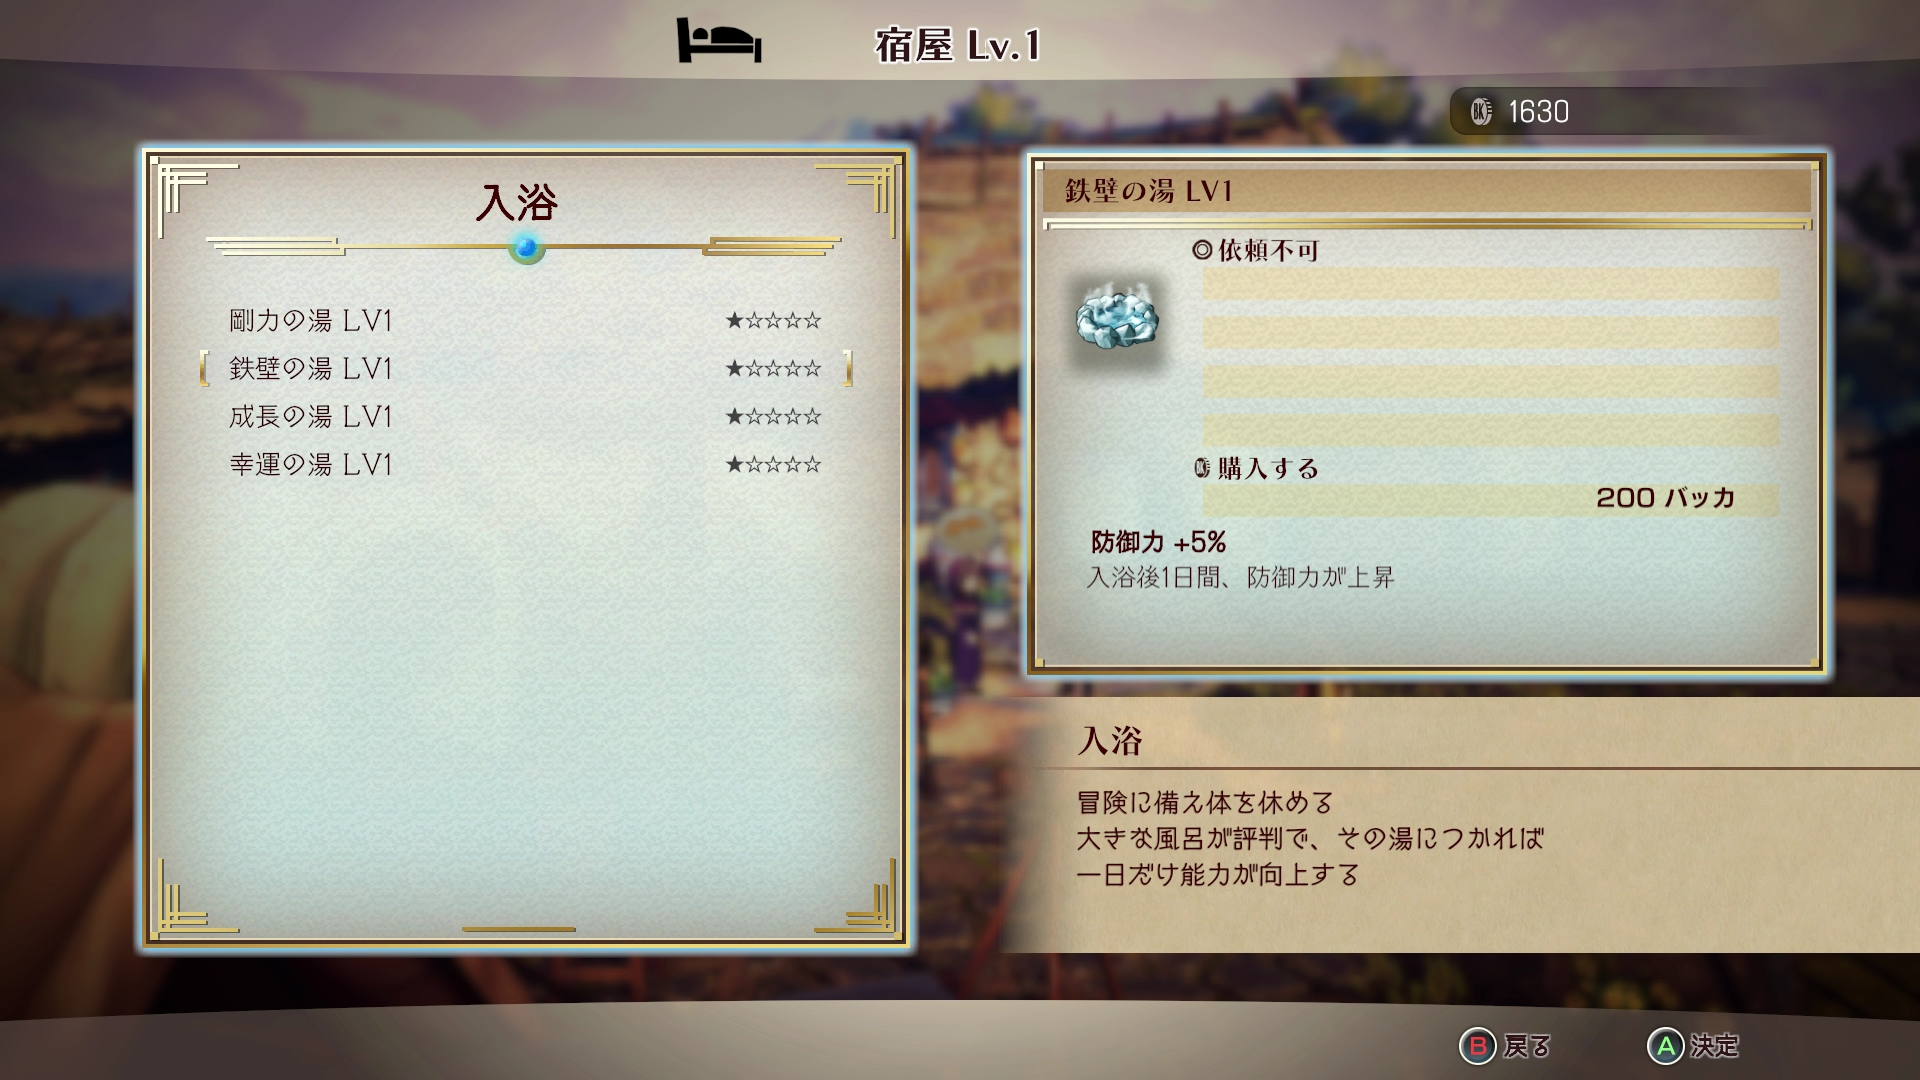Select the highlighted 鉄壁の湯 LV1 entry
This screenshot has width=1920, height=1080.
click(525, 368)
